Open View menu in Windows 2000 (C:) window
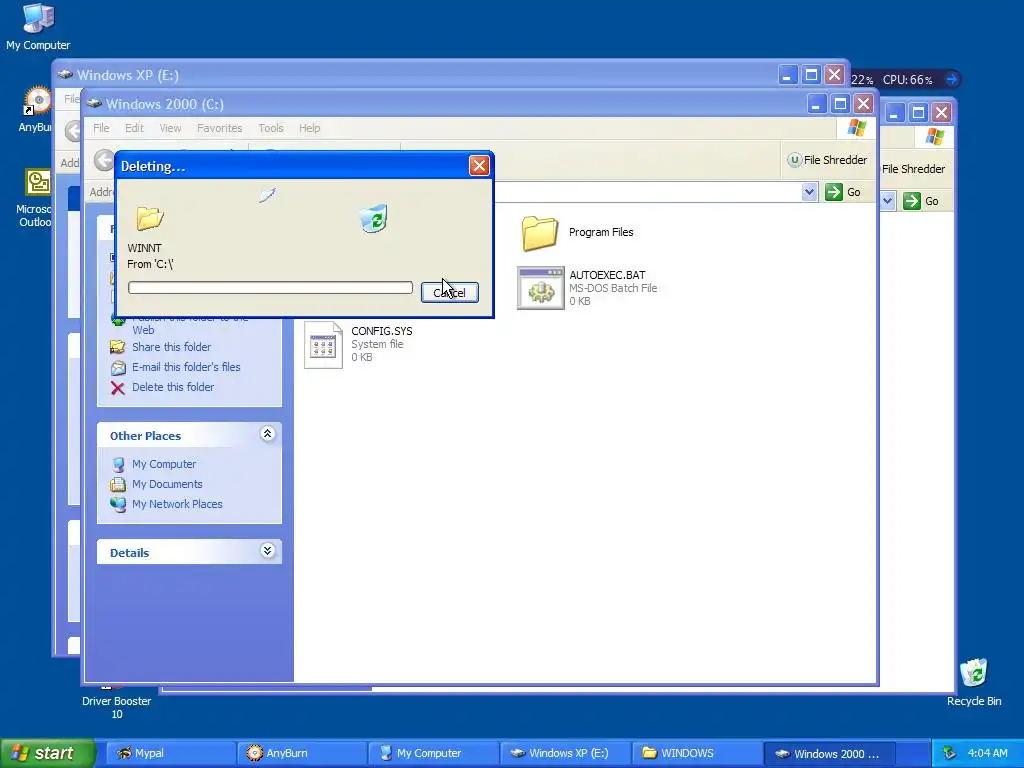Image resolution: width=1024 pixels, height=768 pixels. (170, 128)
